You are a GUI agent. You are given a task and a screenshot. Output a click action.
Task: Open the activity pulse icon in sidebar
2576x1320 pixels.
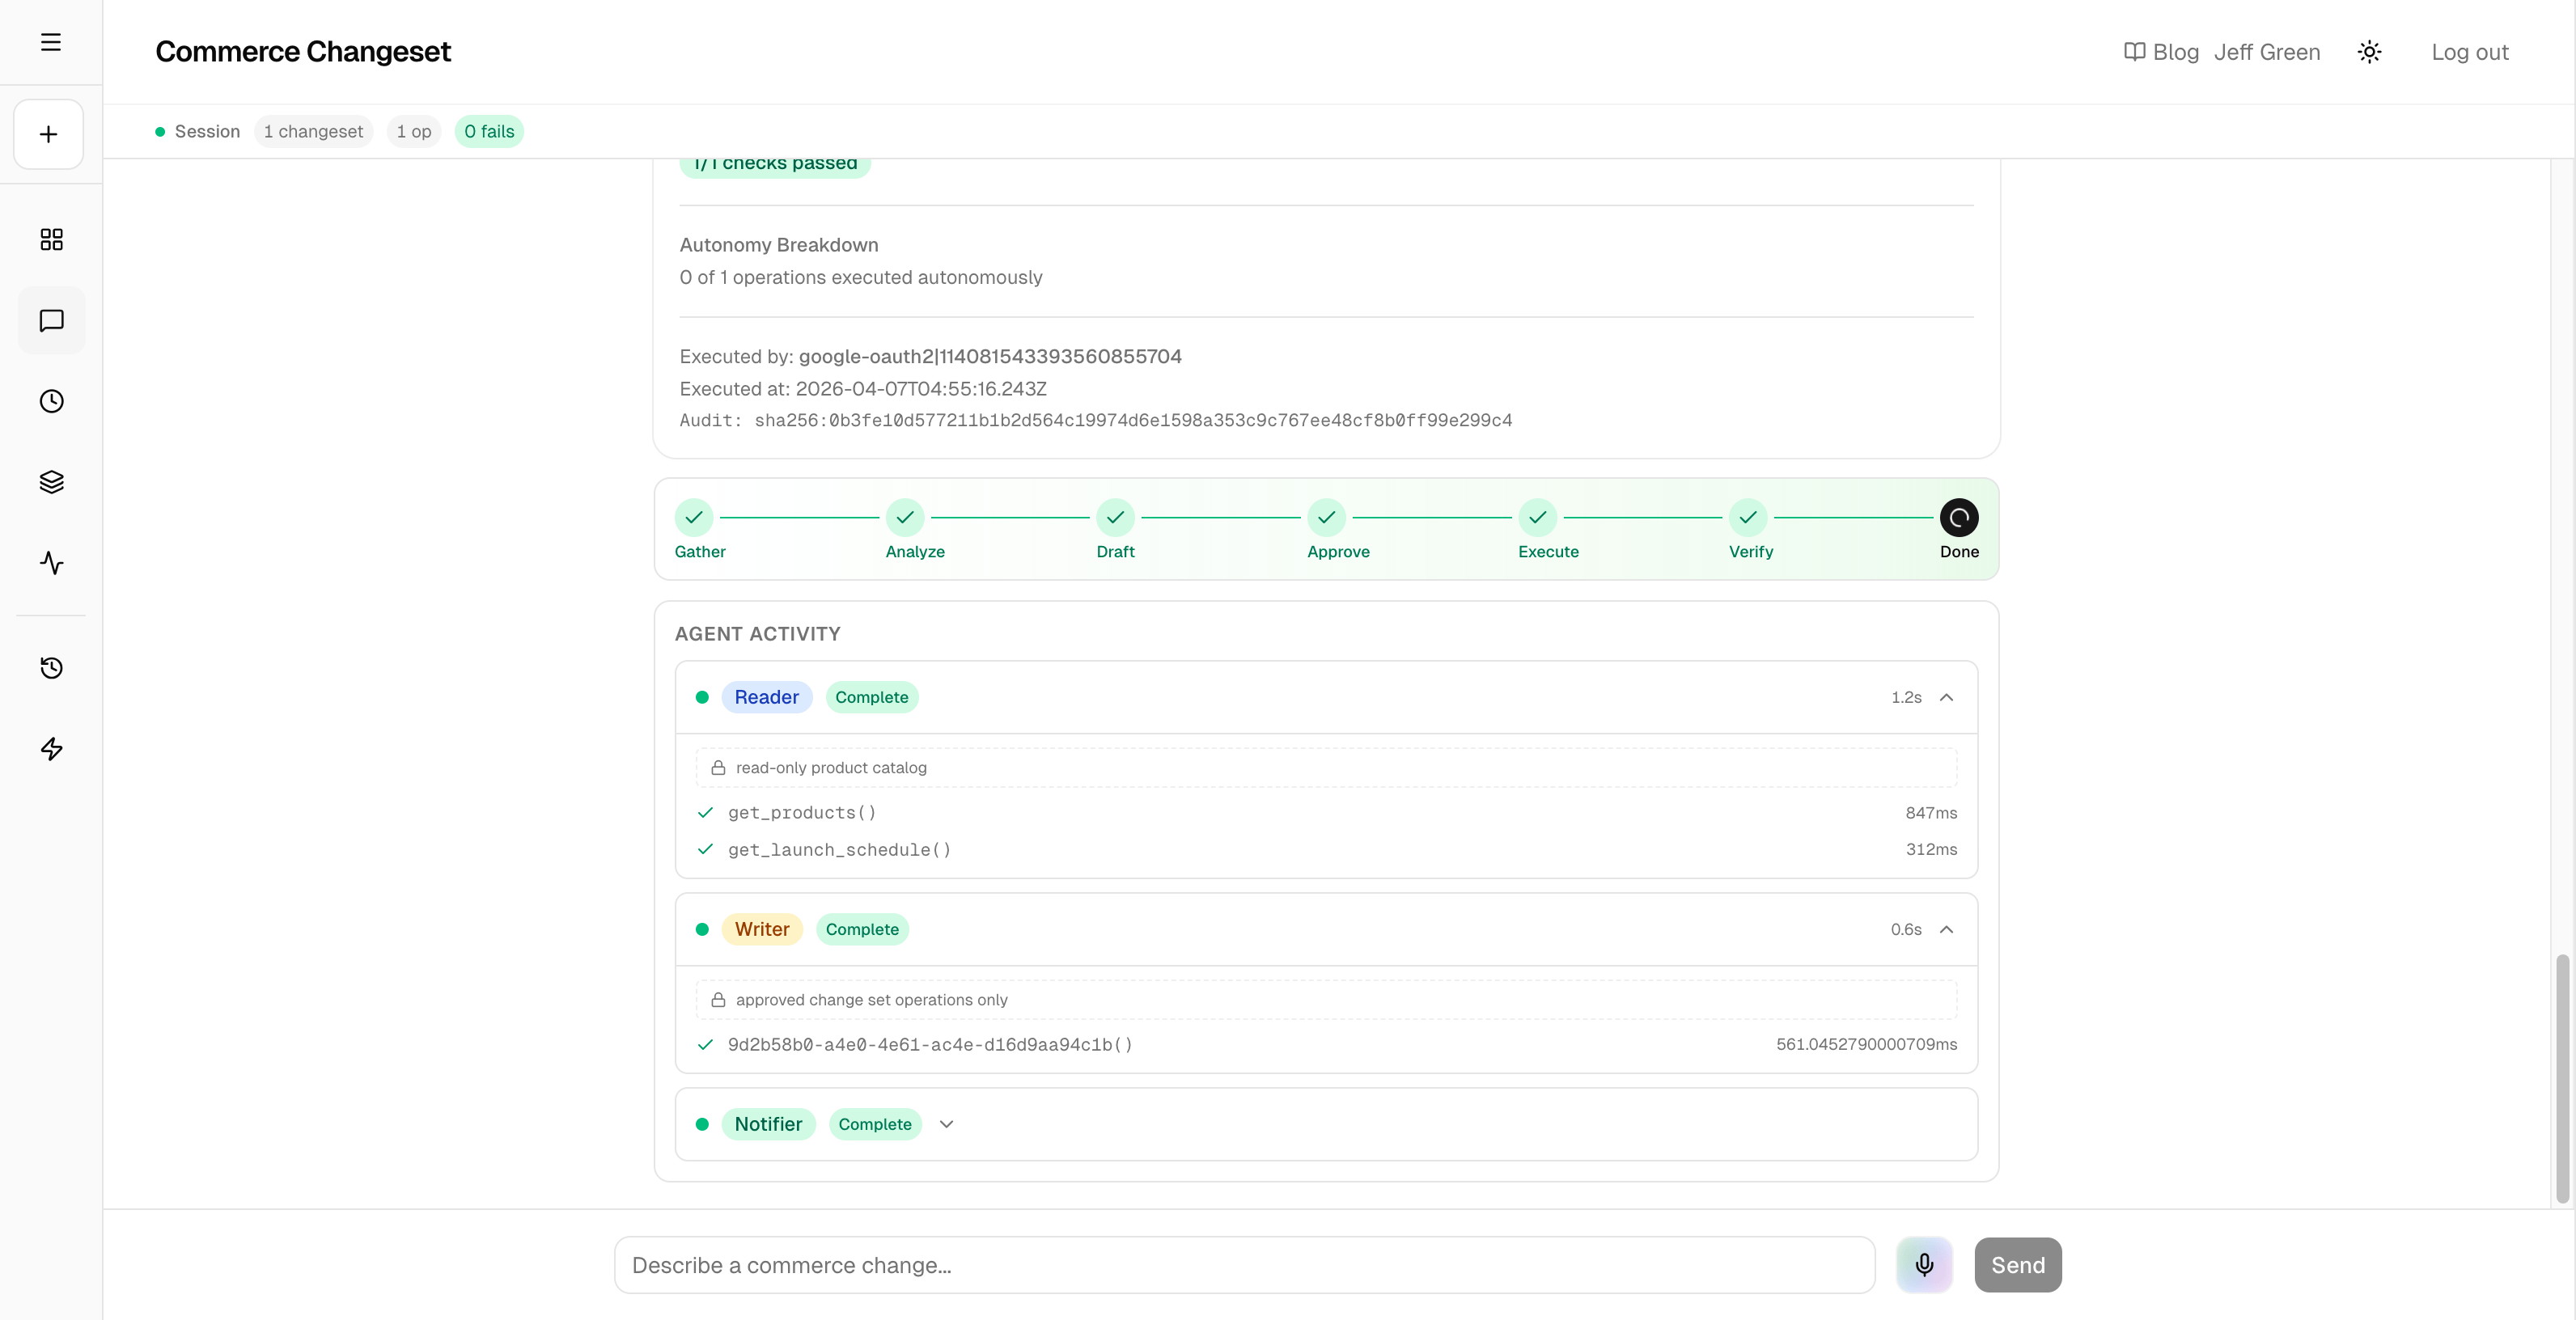(51, 562)
